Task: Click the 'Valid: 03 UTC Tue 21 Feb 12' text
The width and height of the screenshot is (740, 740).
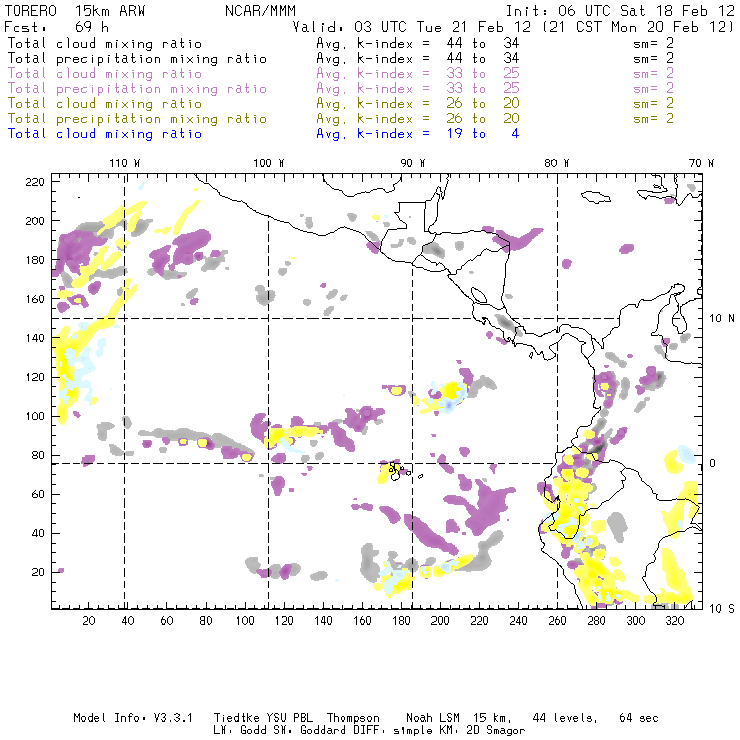Action: pos(412,27)
